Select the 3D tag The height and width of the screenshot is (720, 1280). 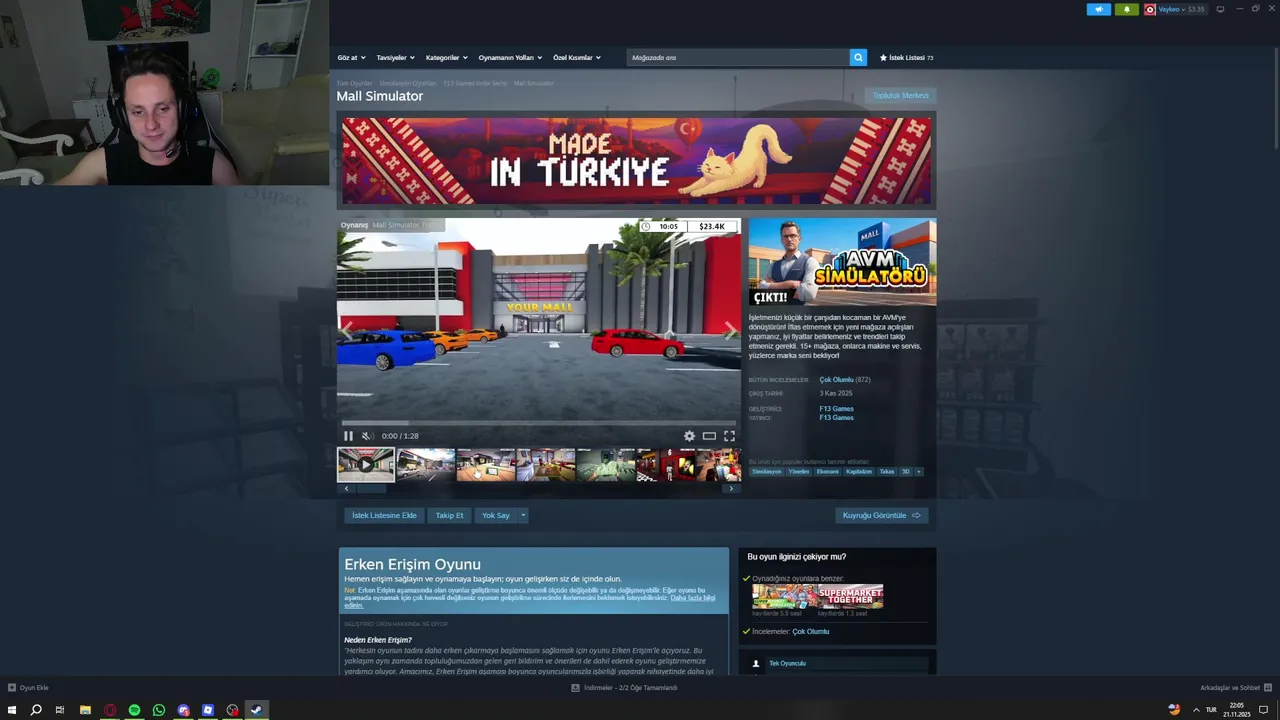(x=906, y=472)
